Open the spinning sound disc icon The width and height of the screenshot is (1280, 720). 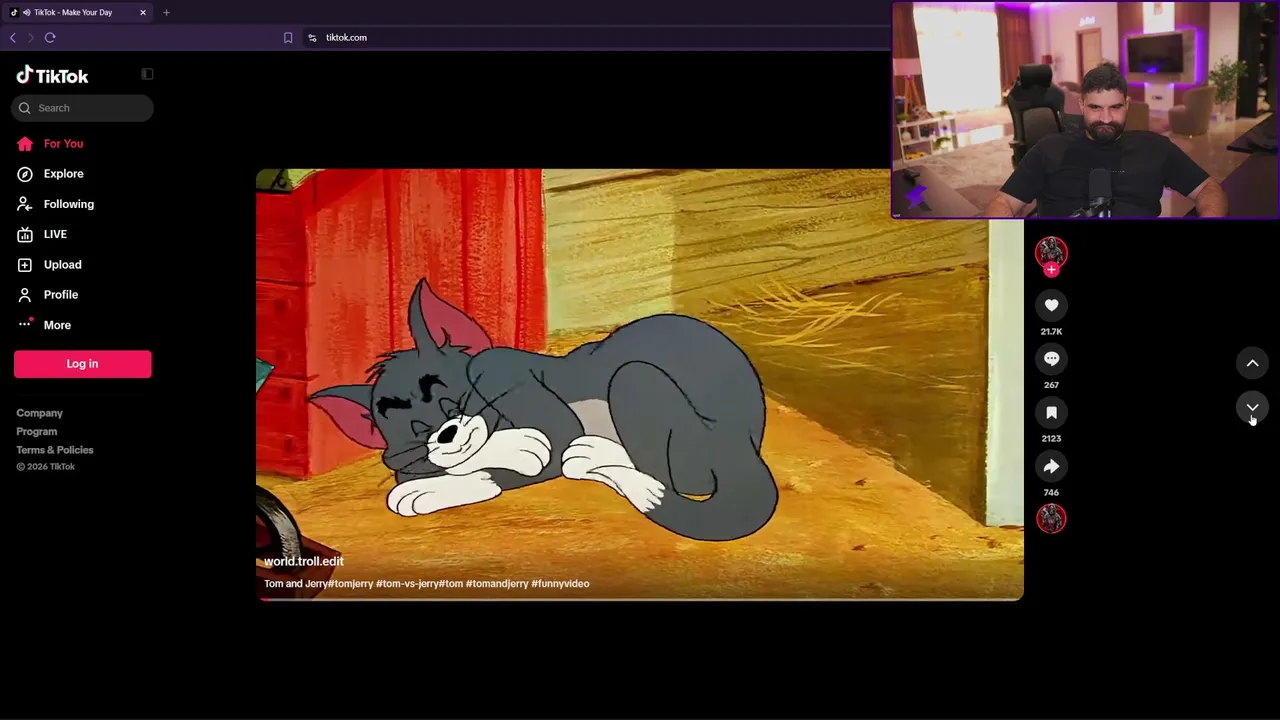1051,518
